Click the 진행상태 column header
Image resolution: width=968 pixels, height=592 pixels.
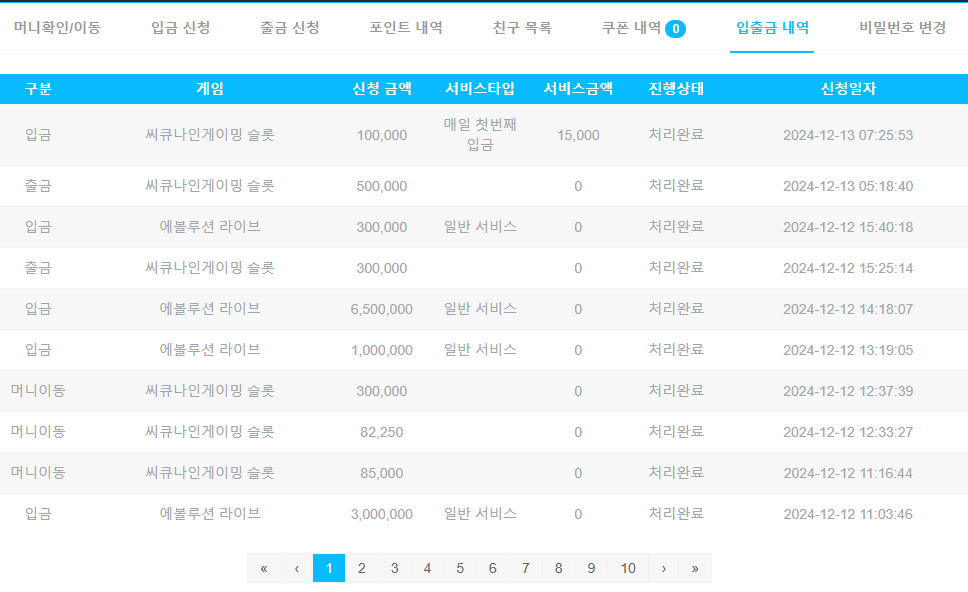click(x=676, y=89)
